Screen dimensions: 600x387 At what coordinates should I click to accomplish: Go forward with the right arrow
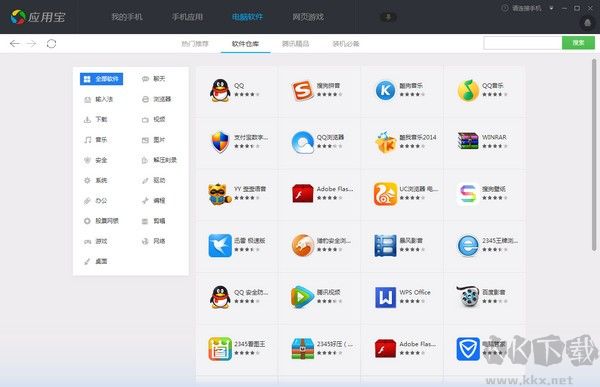click(x=31, y=44)
